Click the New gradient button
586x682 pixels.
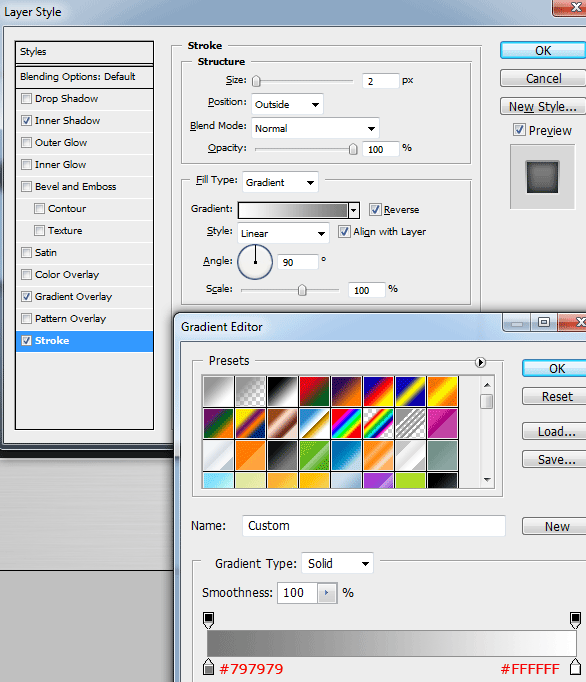point(554,526)
